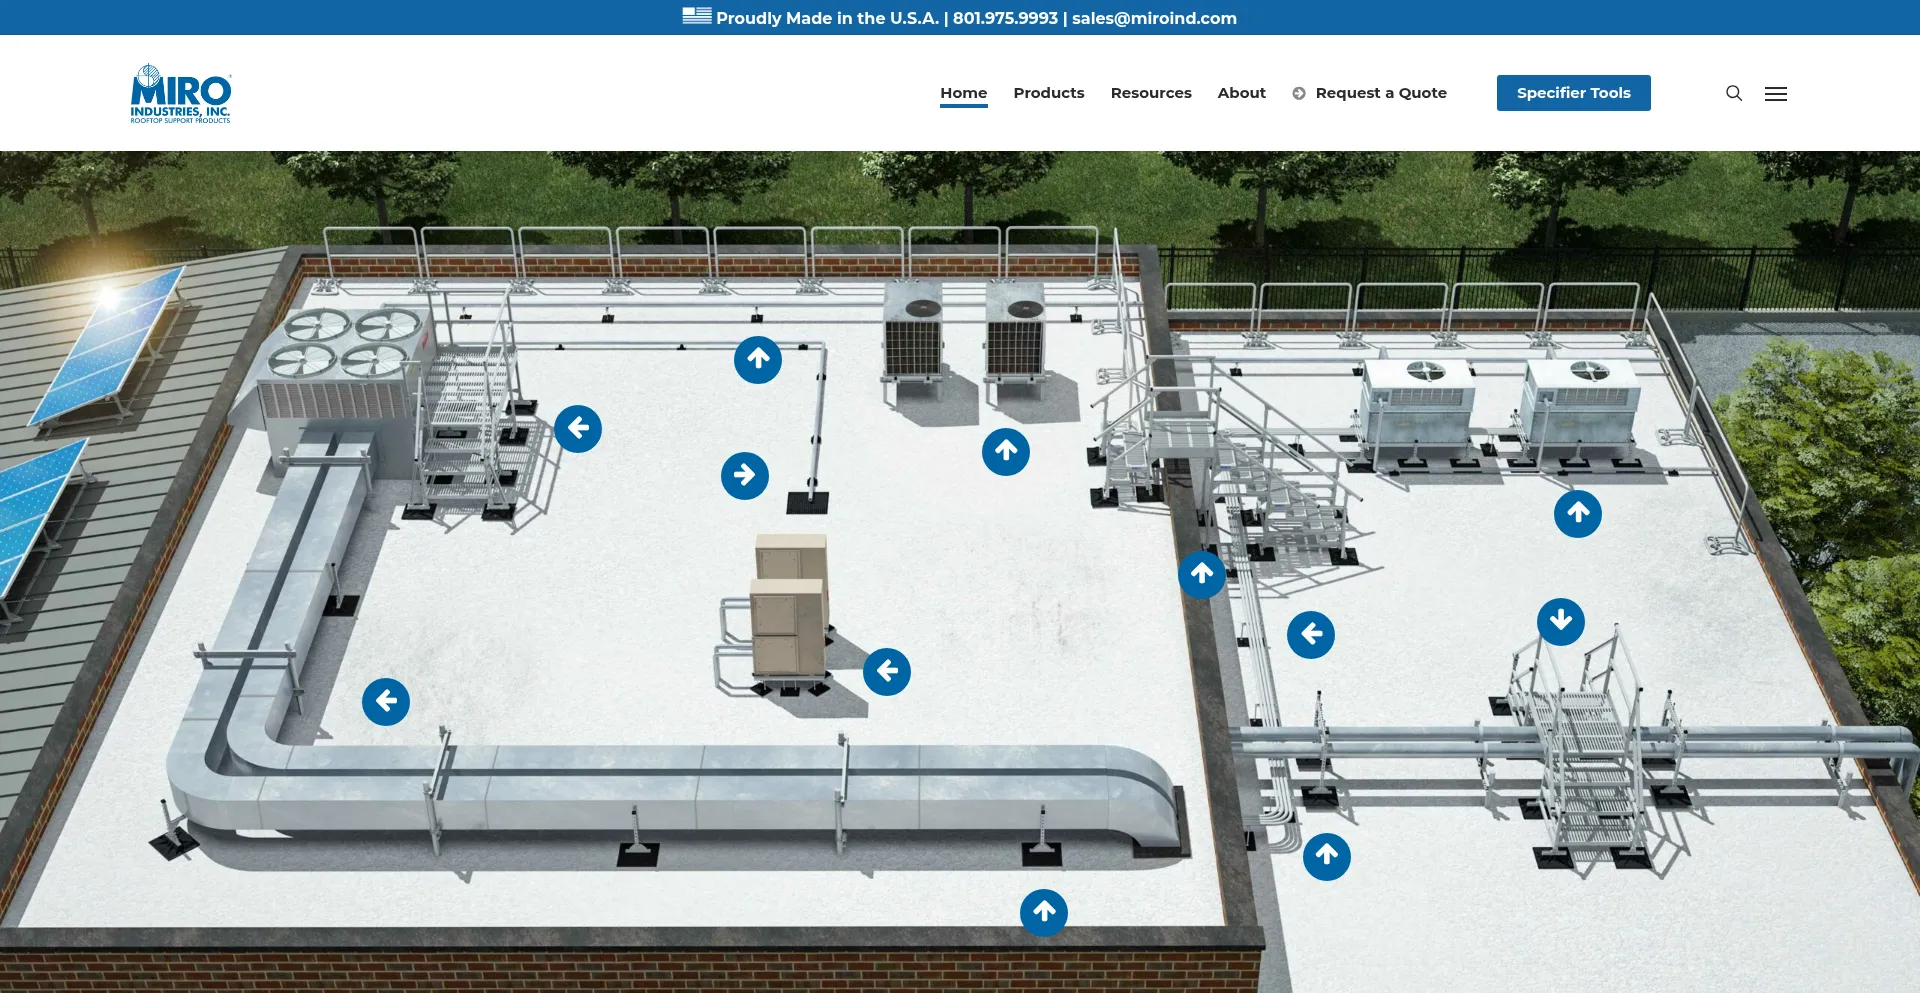Select the right-arrow hotspot near the pipe support
The width and height of the screenshot is (1920, 993).
[745, 476]
